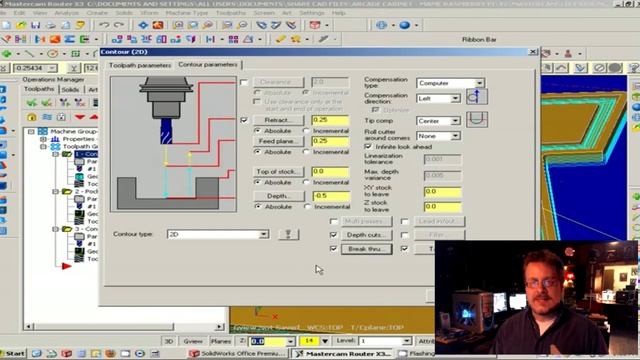The image size is (640, 360).
Task: Click the green Select all operations checkmark icon
Action: click(31, 102)
